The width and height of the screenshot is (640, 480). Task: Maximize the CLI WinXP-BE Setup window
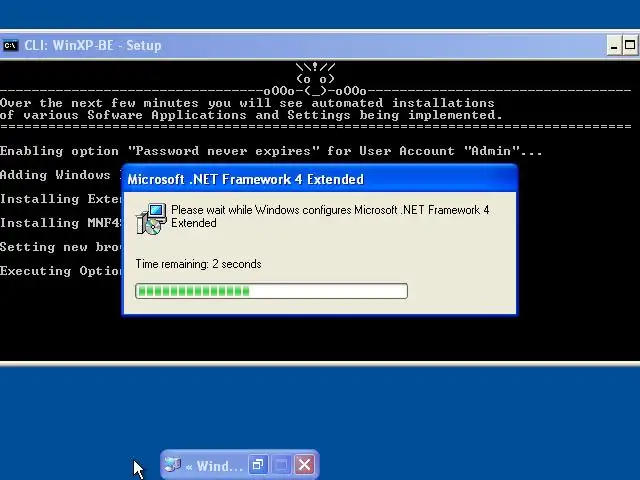630,45
